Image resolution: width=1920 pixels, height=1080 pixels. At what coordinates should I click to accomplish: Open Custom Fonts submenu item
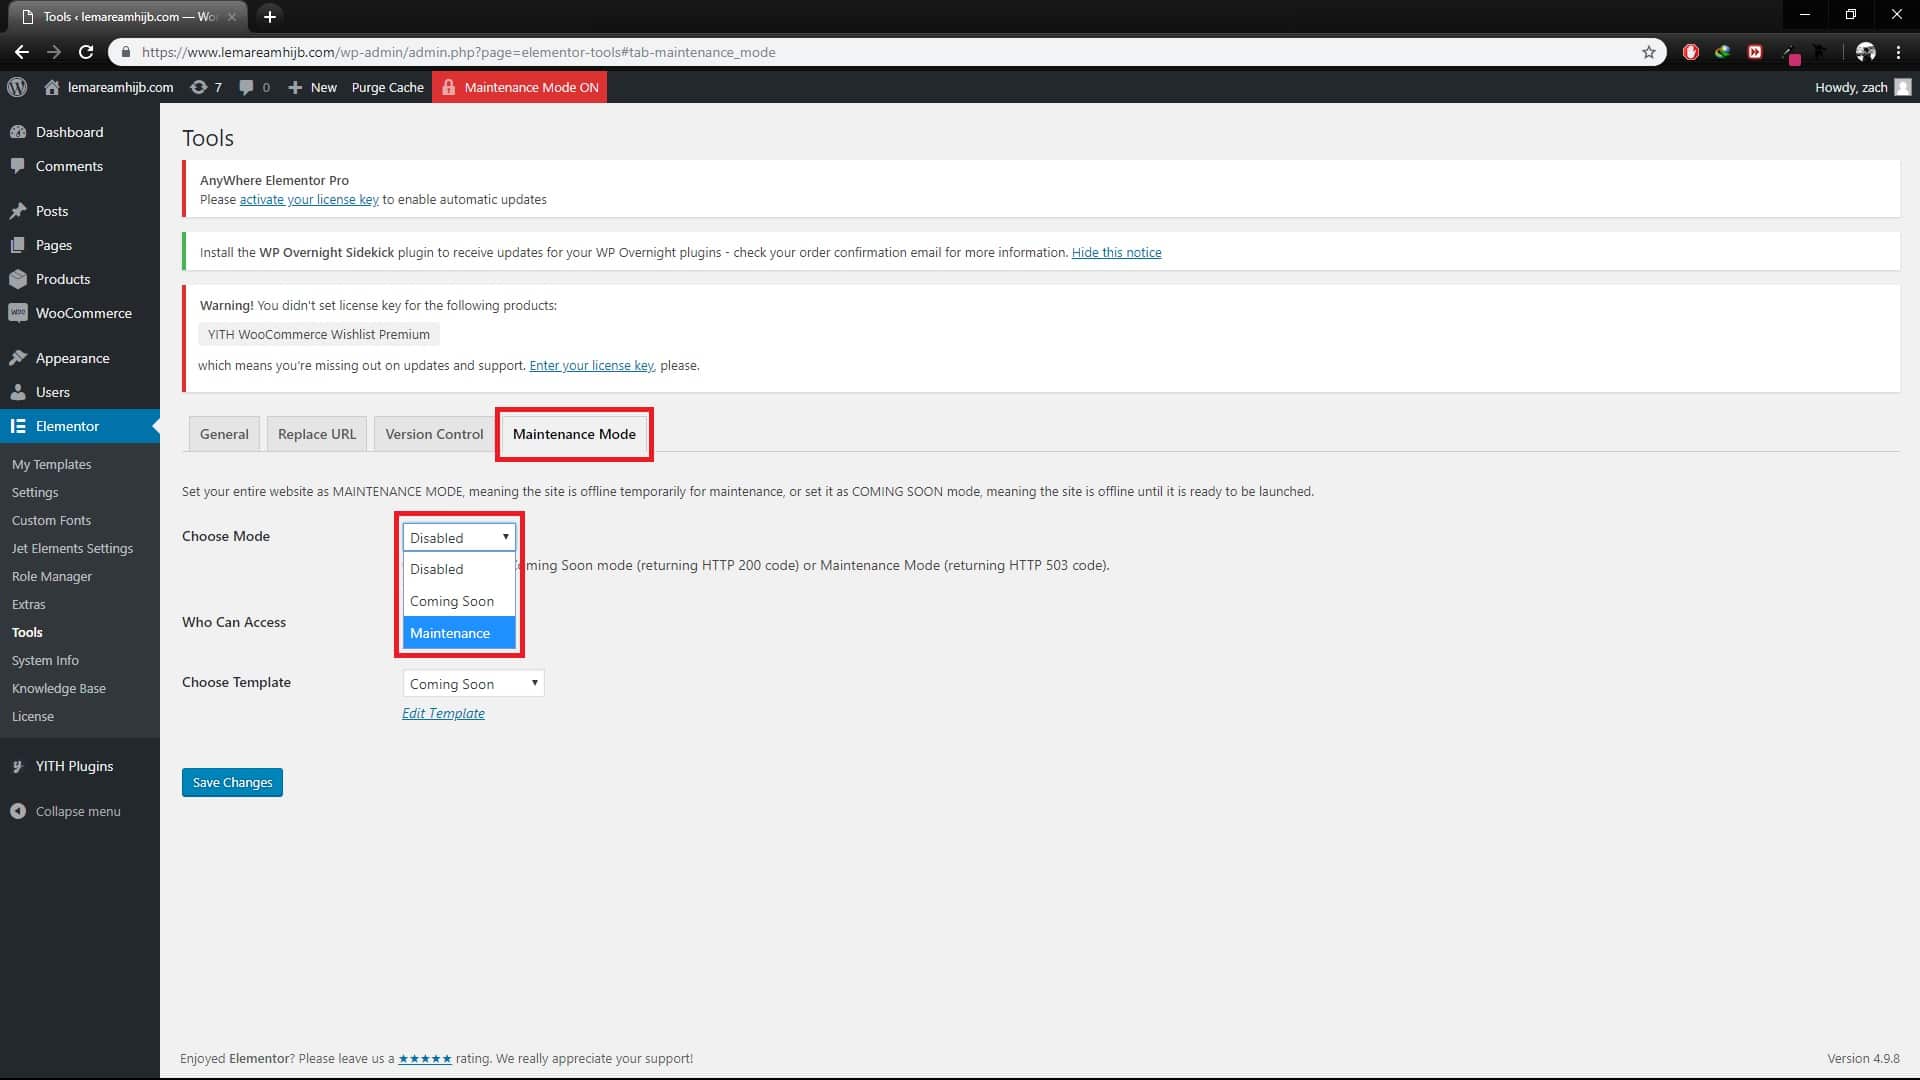point(51,520)
